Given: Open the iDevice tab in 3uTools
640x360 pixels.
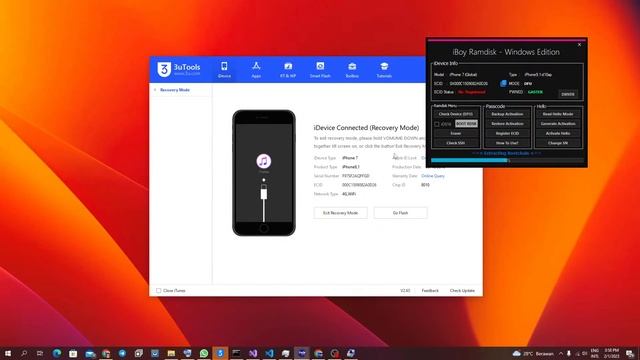Looking at the screenshot, I should point(224,69).
